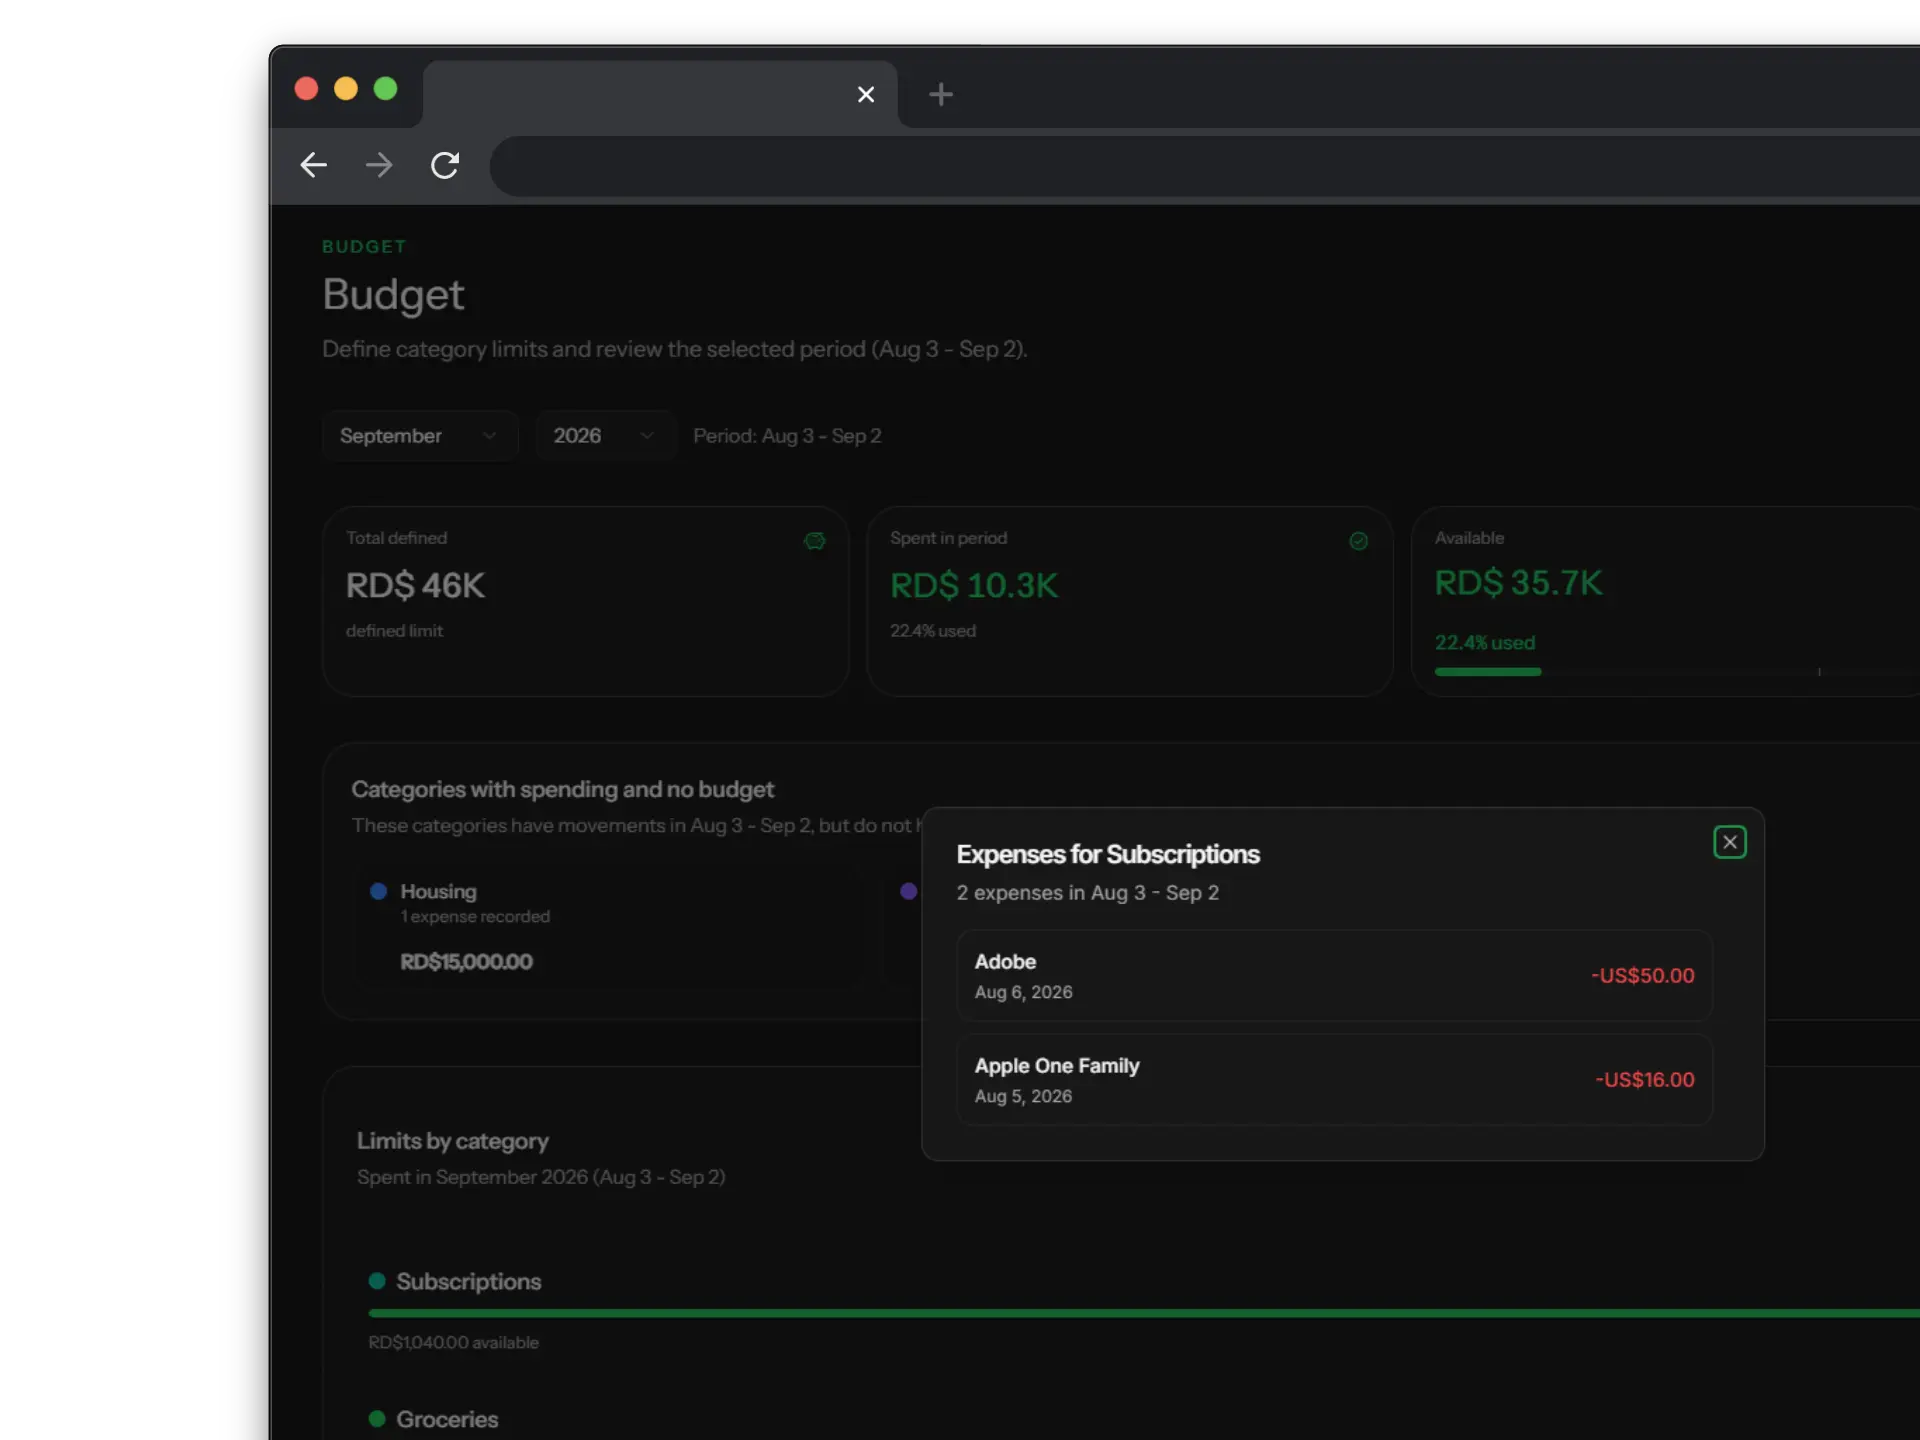Click the 1 expense recorded text under Housing

pyautogui.click(x=475, y=917)
